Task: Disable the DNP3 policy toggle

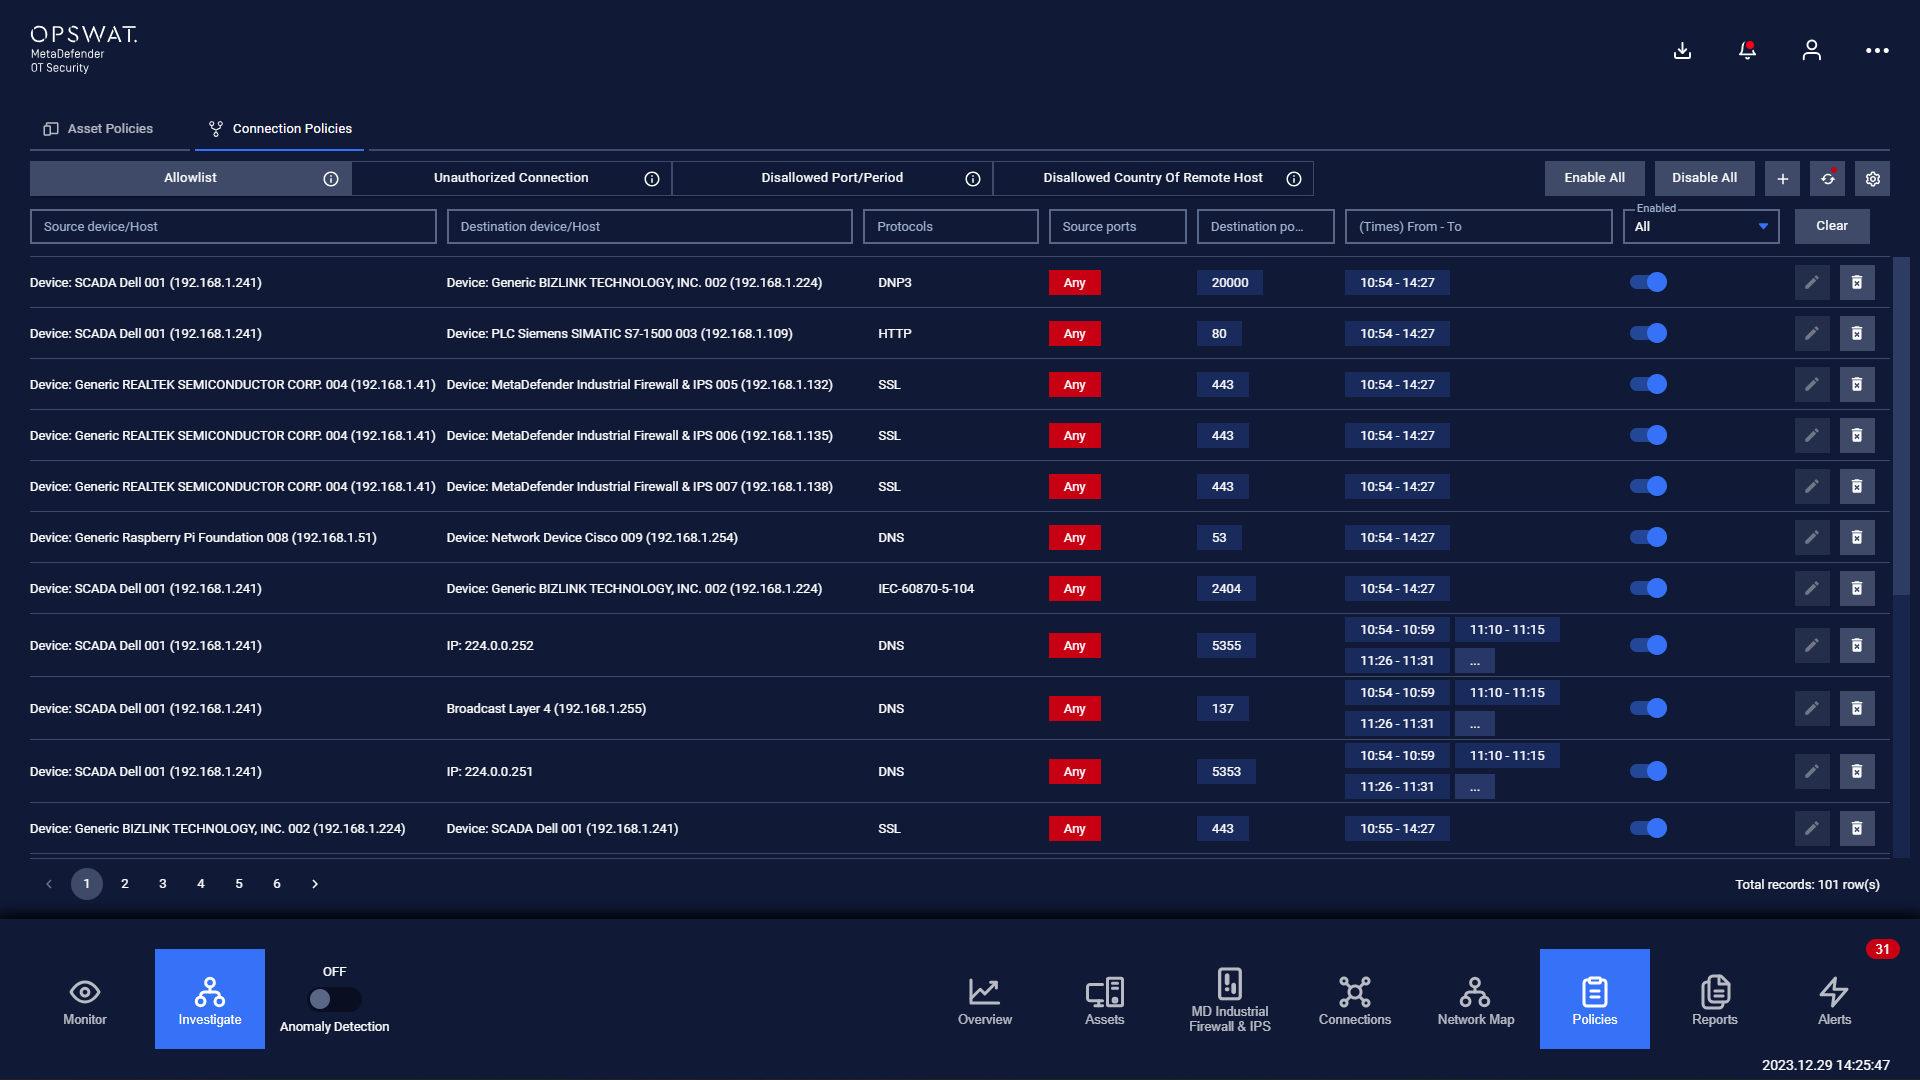Action: 1648,283
